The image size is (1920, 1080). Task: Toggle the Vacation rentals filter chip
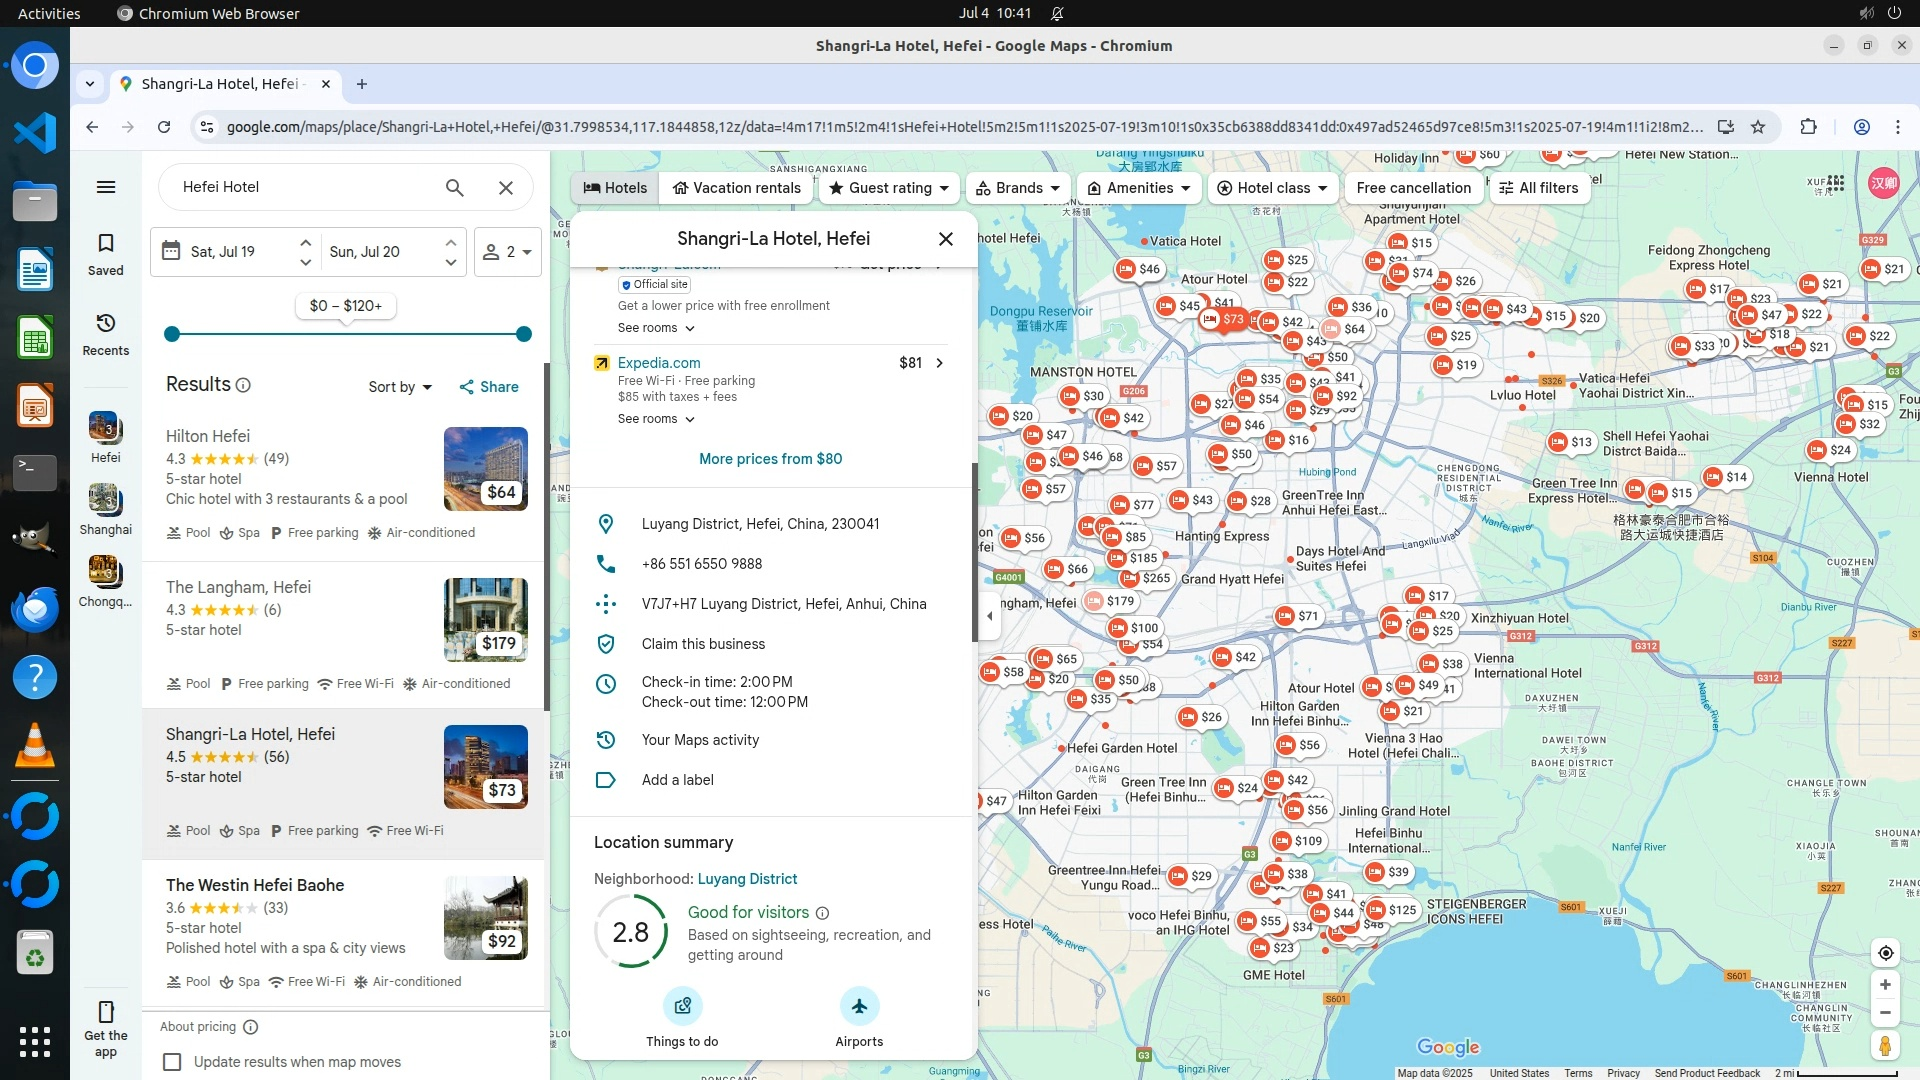[736, 188]
